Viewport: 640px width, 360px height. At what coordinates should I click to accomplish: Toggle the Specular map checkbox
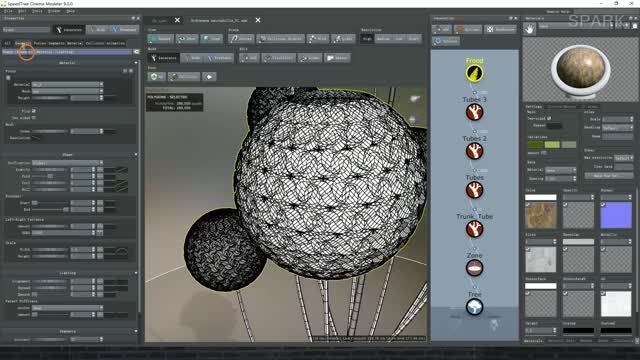[x=565, y=249]
